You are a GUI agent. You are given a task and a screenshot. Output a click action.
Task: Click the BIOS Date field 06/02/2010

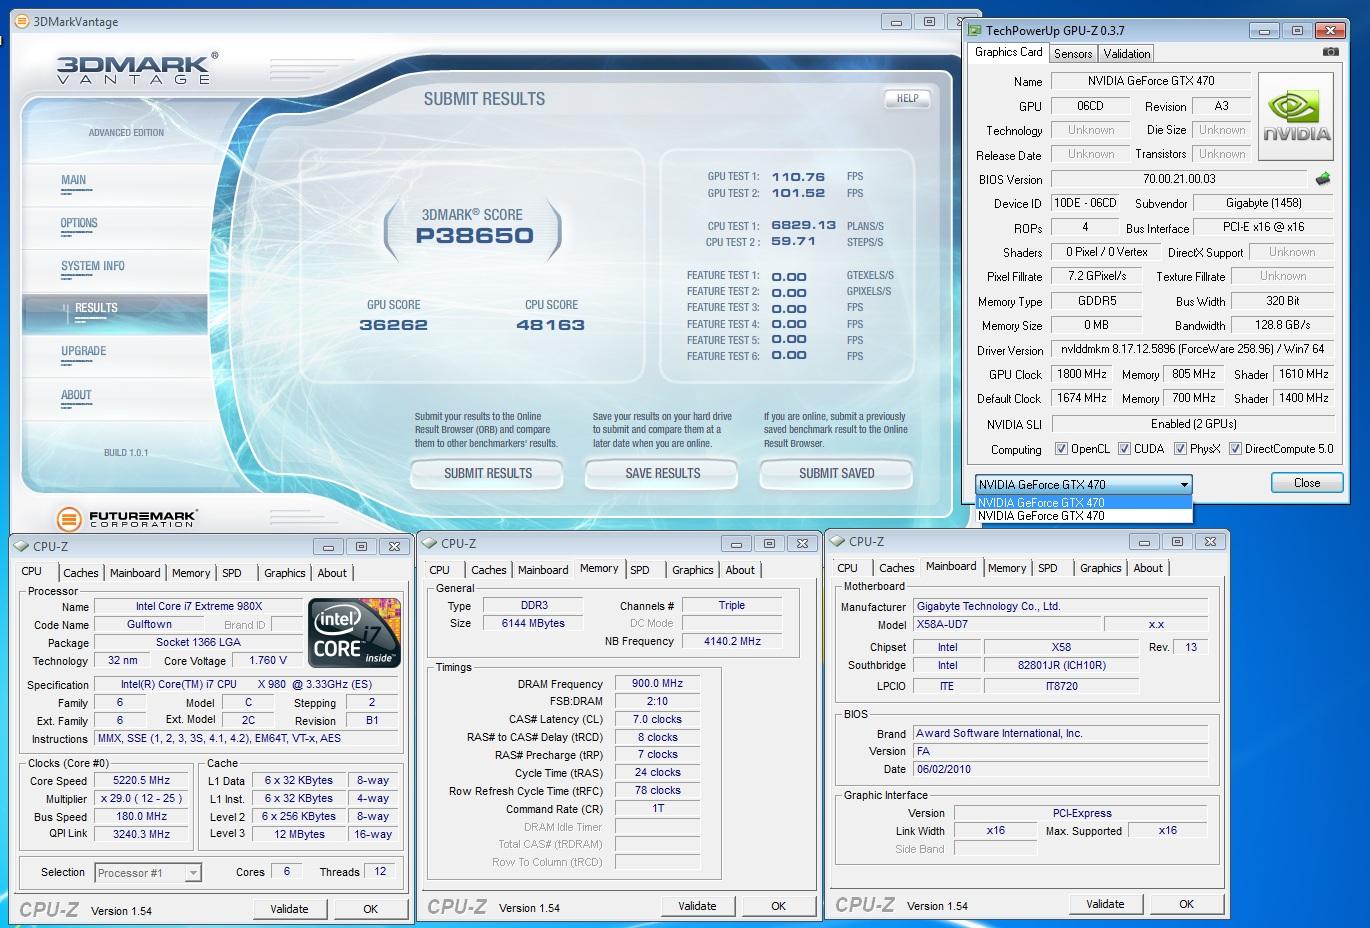click(1060, 769)
